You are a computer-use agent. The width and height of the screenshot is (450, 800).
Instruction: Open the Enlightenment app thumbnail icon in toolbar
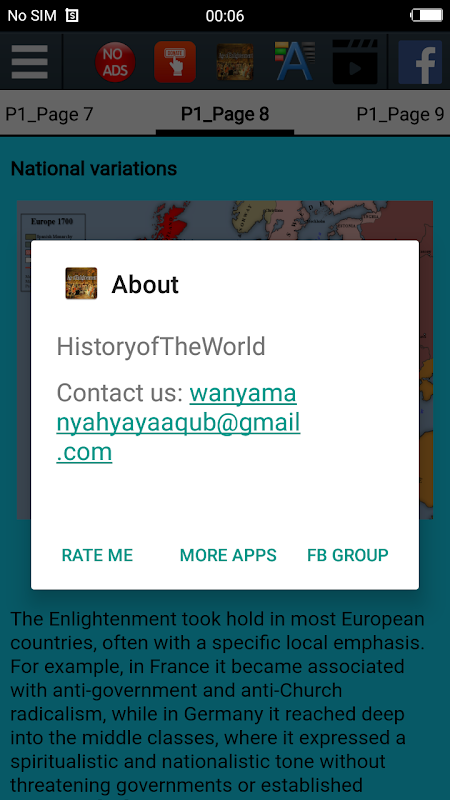coord(235,62)
